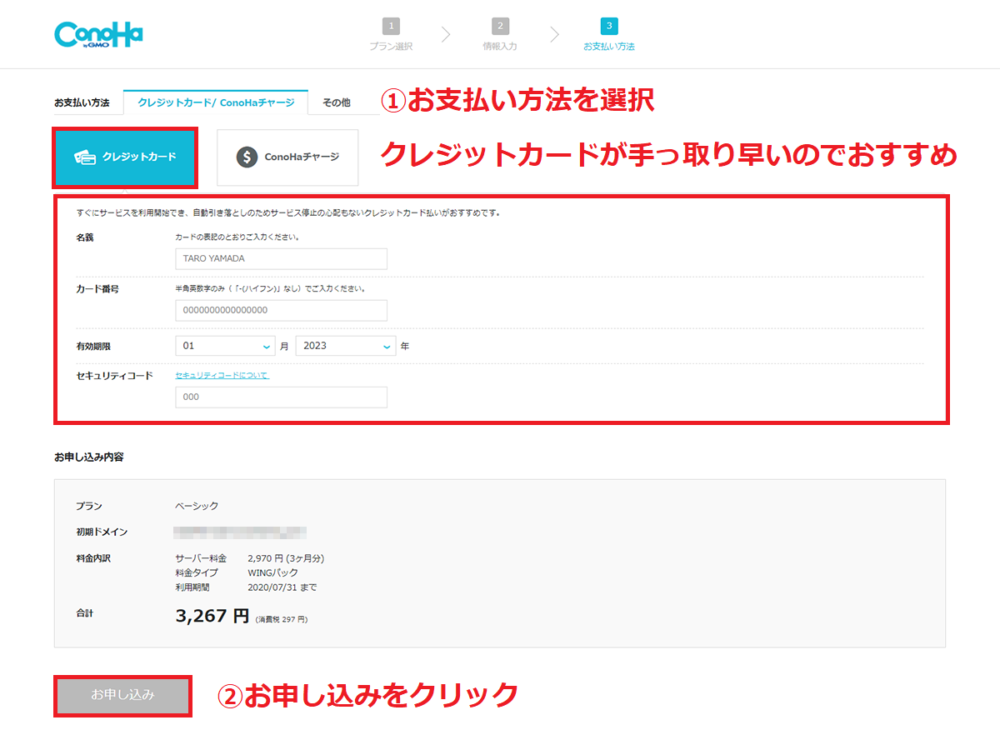Screen dimensions: 1000x750
Task: Switch to the その他 tab
Action: pyautogui.click(x=336, y=103)
